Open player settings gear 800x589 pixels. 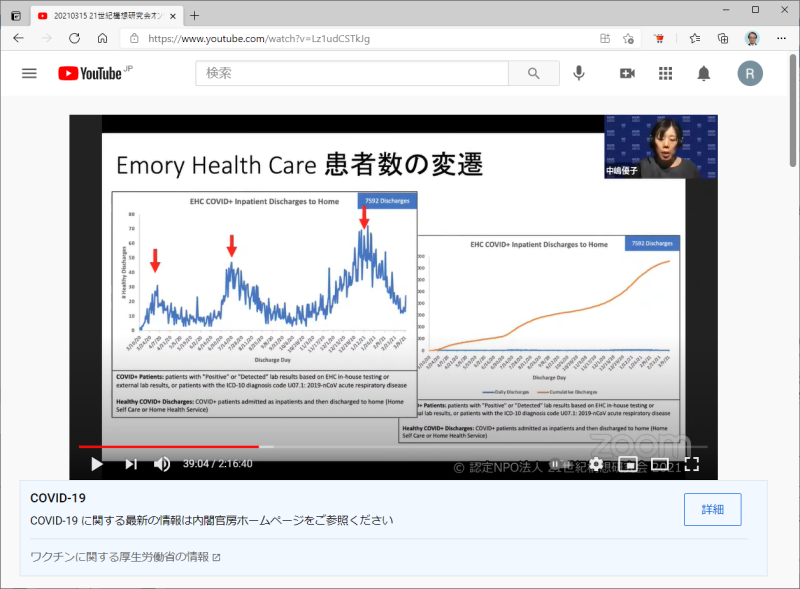[595, 464]
